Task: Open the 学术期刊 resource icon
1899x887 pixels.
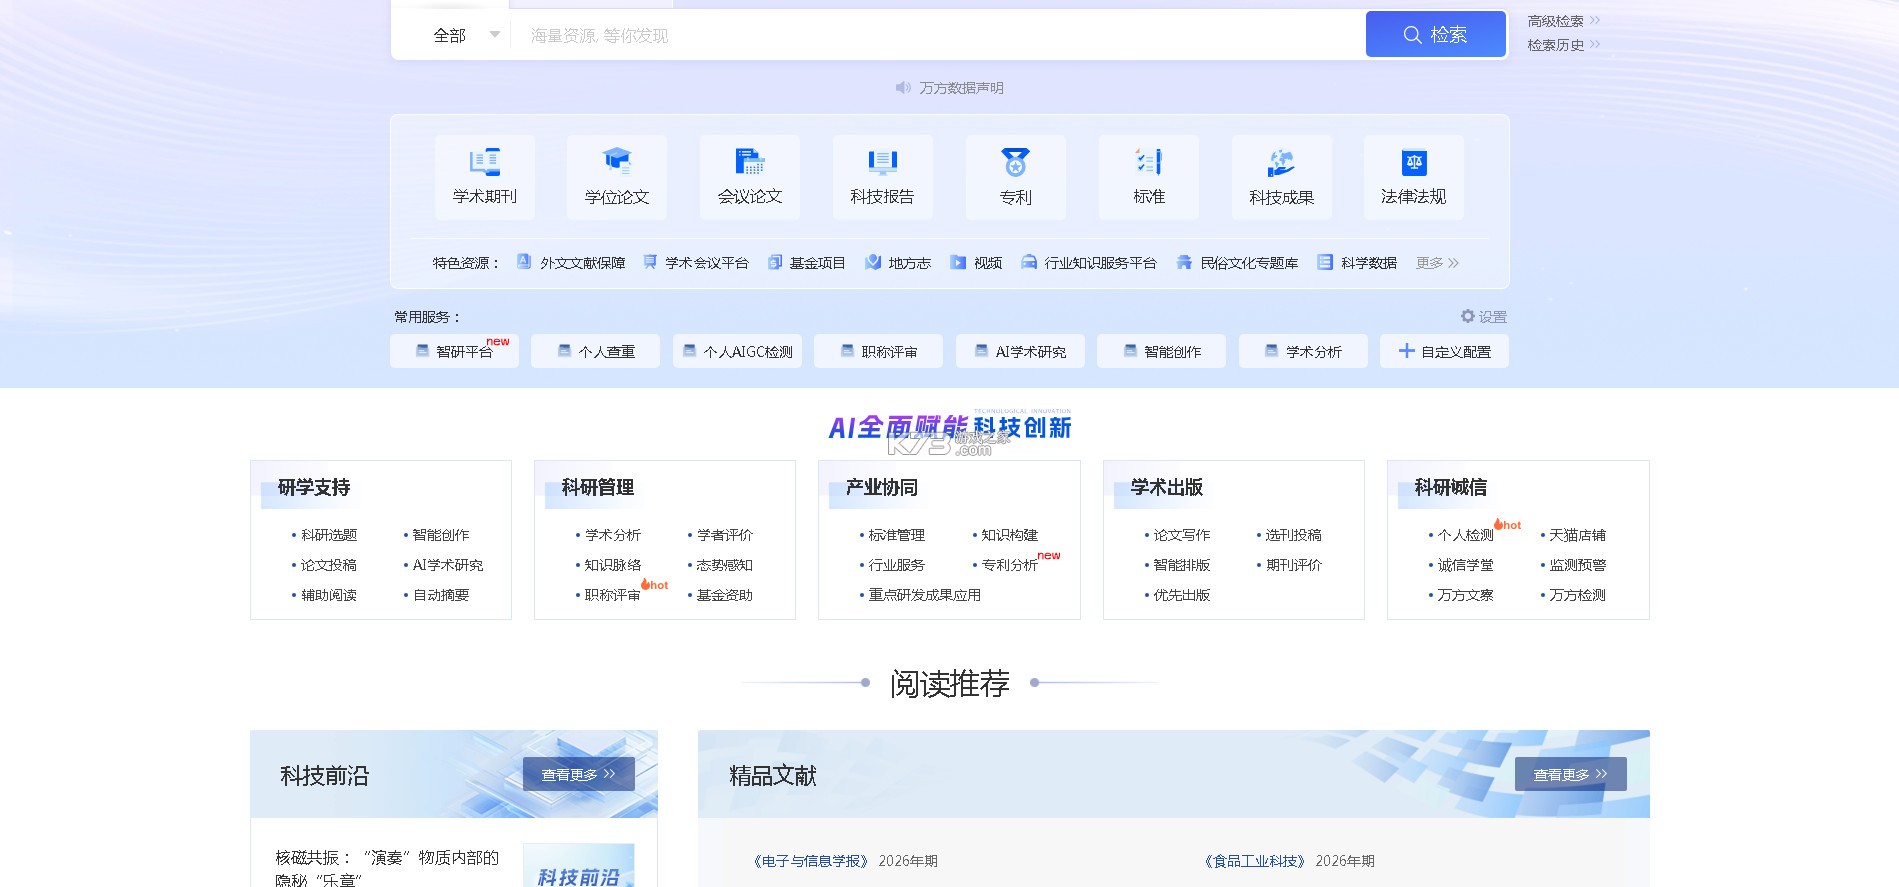Action: (485, 162)
